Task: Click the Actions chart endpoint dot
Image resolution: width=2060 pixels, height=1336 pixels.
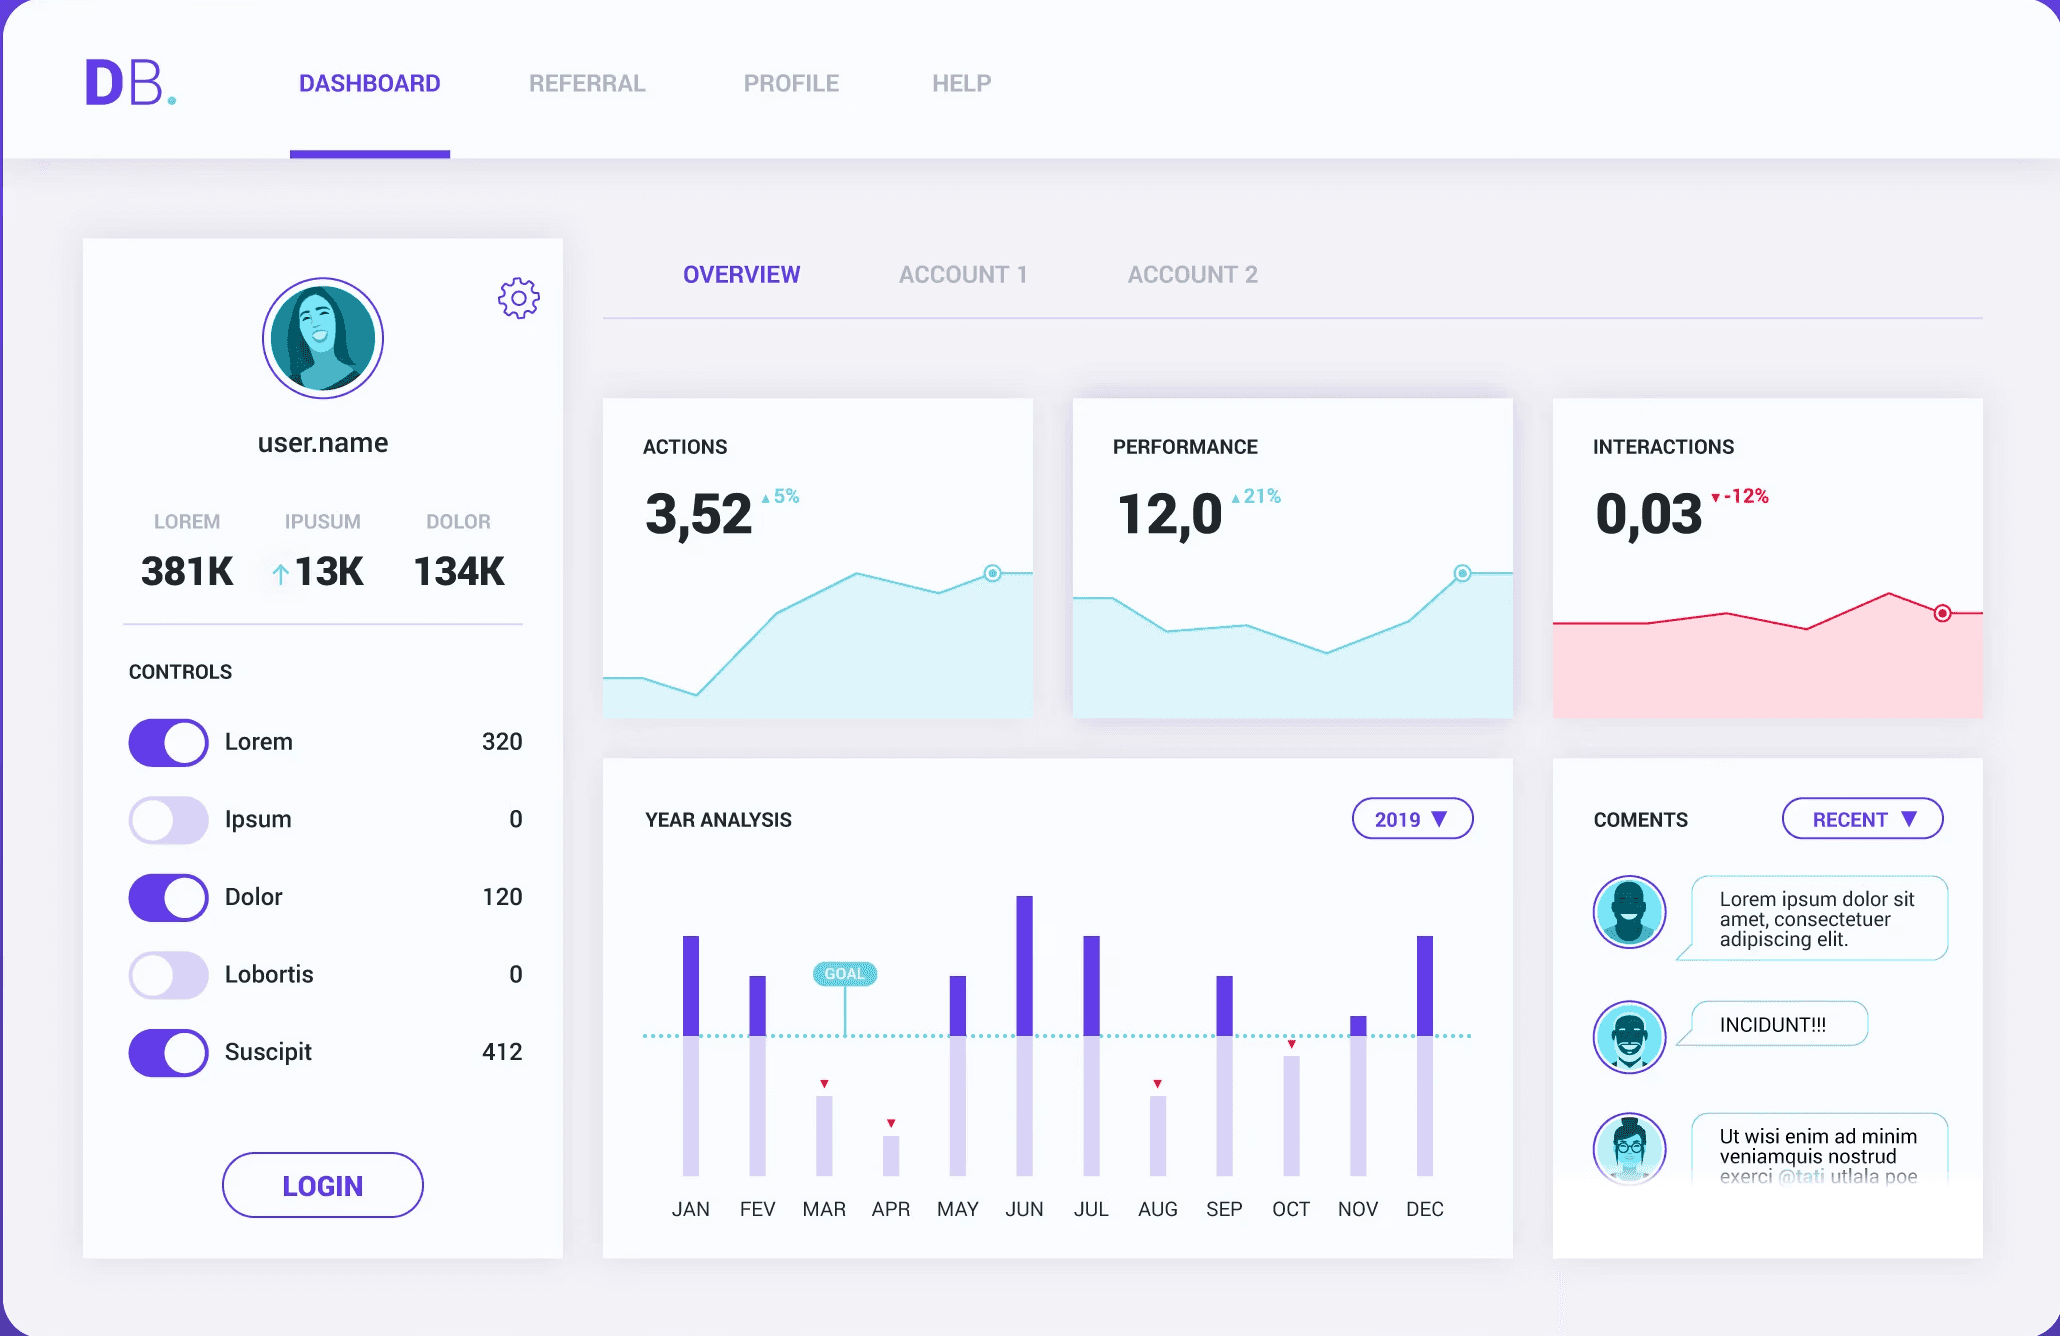Action: [992, 573]
